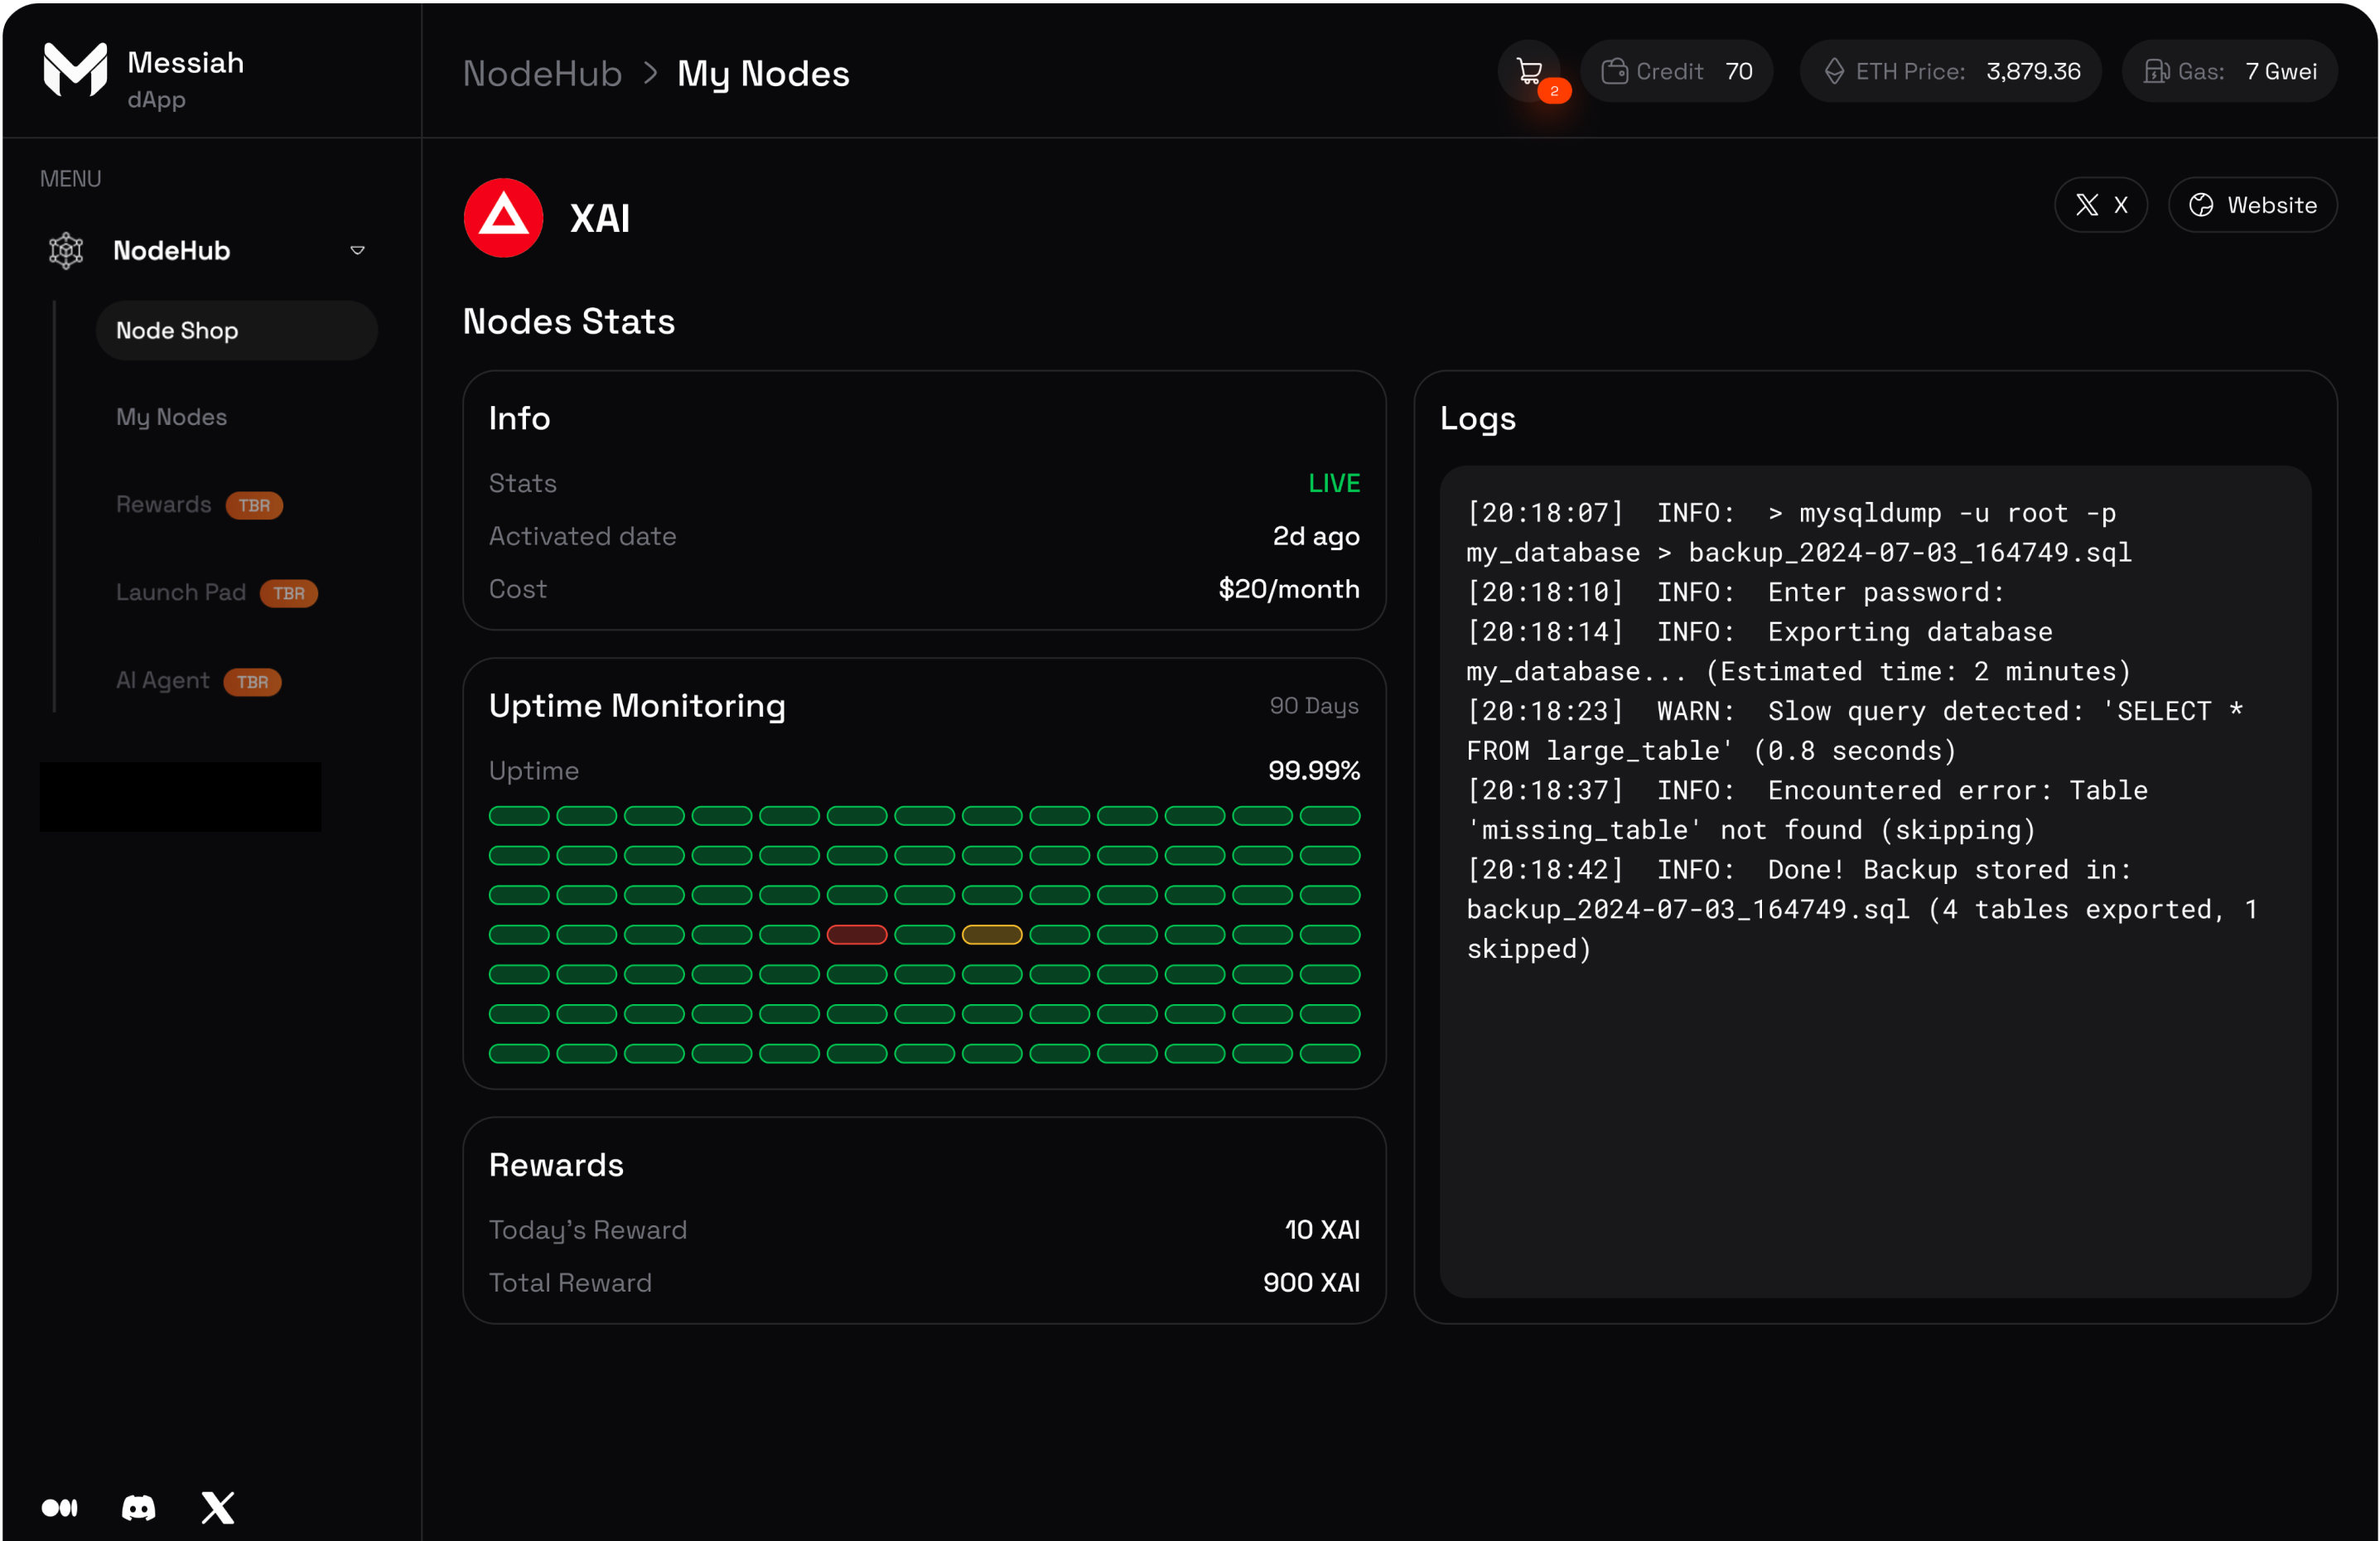This screenshot has height=1541, width=2380.
Task: Click the TBR badge next to AI Agent
Action: tap(252, 681)
